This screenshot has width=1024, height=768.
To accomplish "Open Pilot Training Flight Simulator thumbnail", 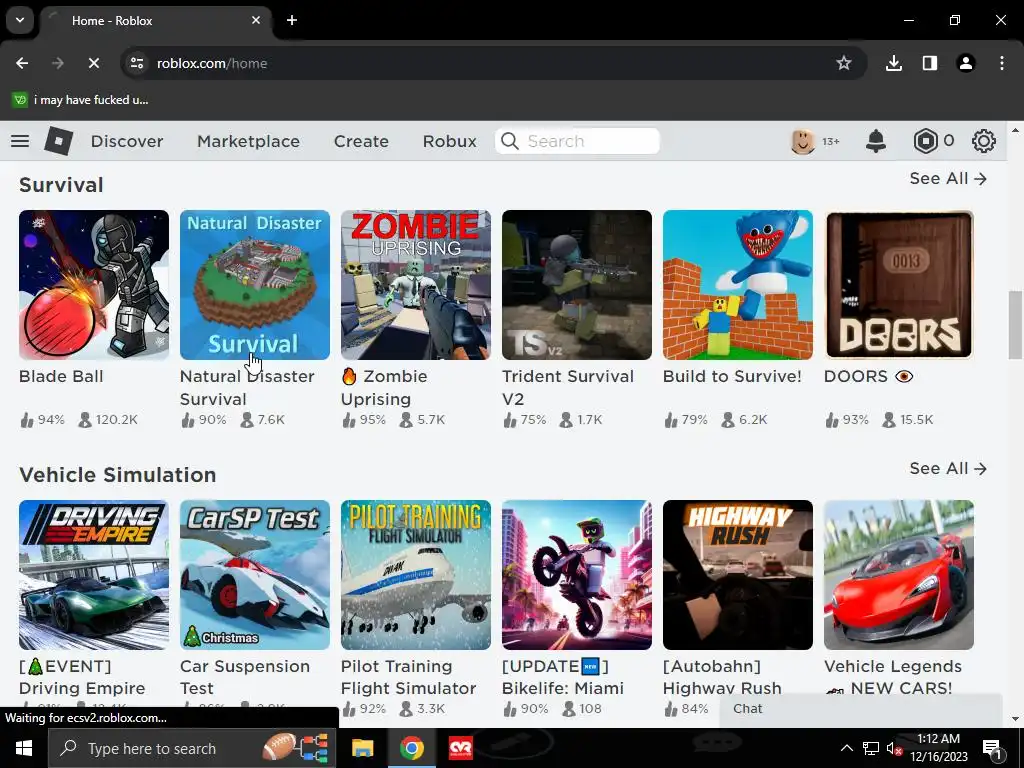I will pyautogui.click(x=416, y=575).
